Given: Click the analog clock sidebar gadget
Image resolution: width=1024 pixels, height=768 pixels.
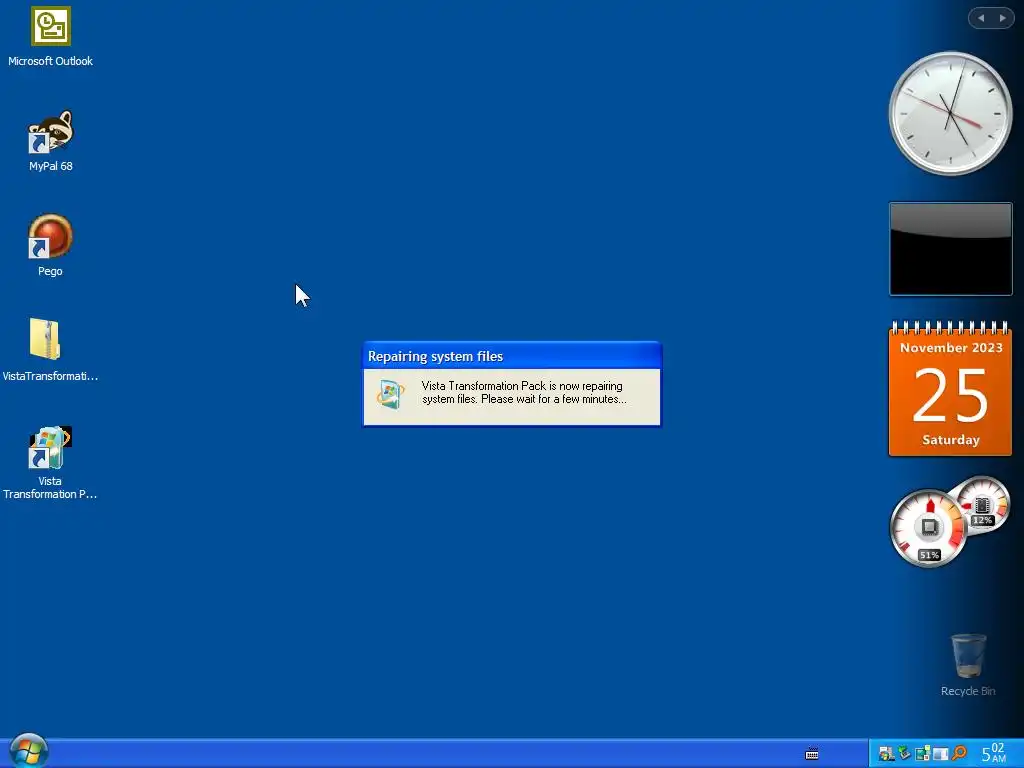Looking at the screenshot, I should pyautogui.click(x=951, y=114).
